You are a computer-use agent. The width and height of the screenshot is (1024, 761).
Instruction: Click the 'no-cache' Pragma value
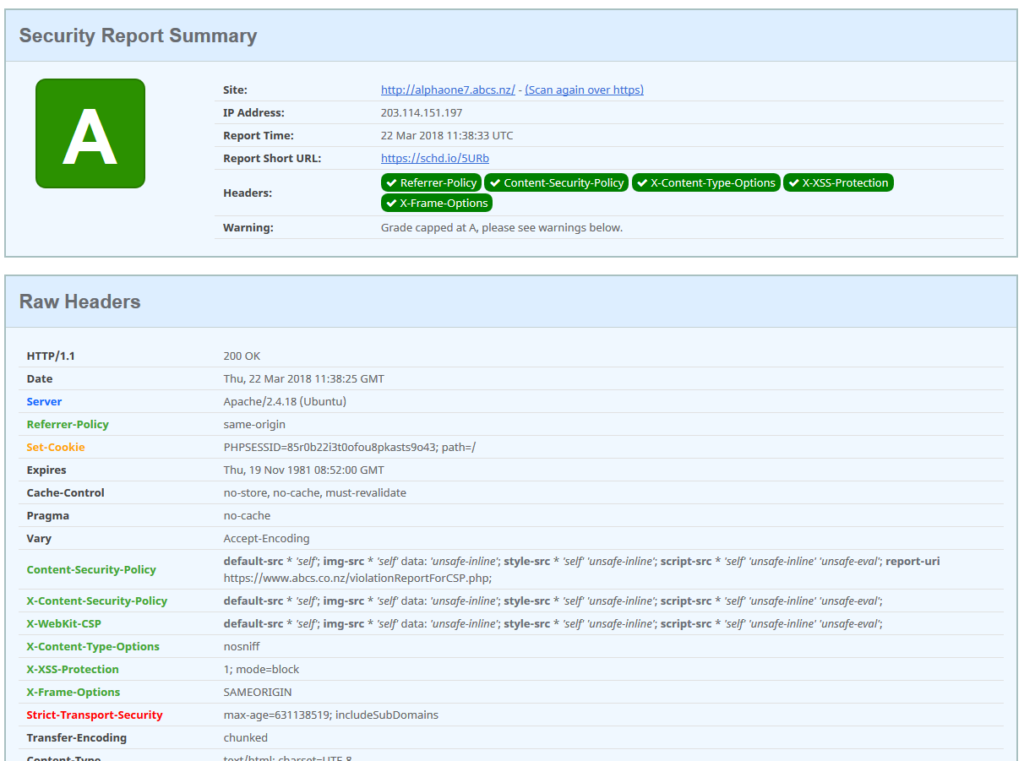pos(247,516)
